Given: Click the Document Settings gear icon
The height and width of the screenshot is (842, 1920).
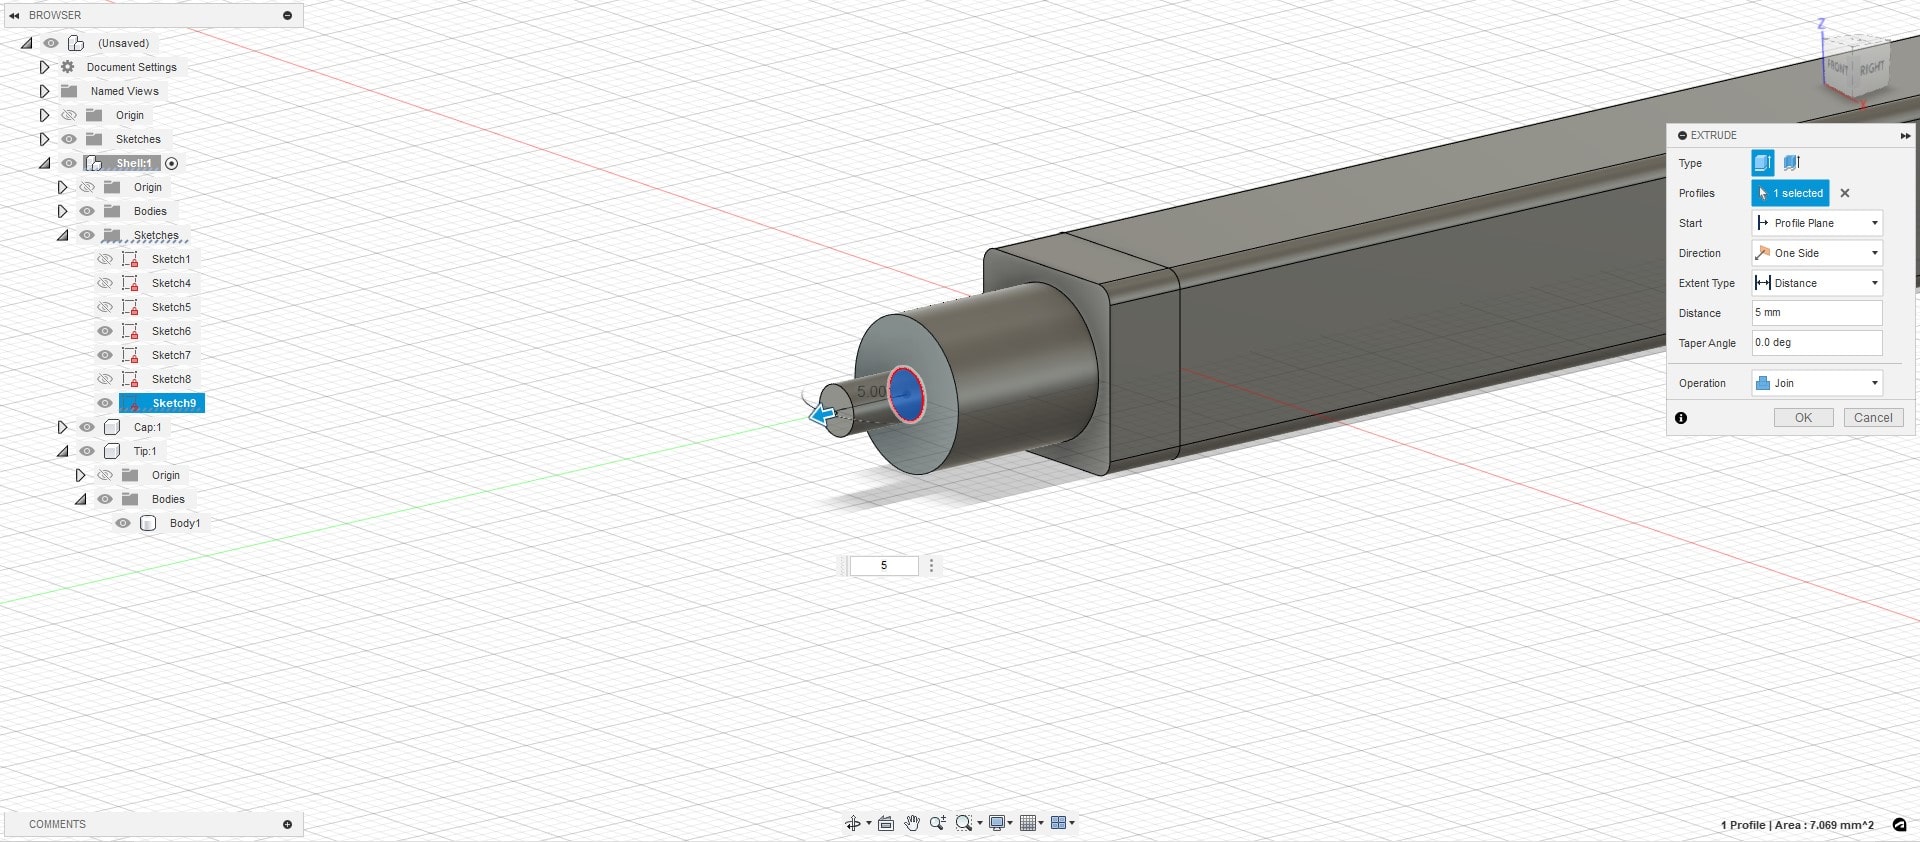Looking at the screenshot, I should pos(68,67).
